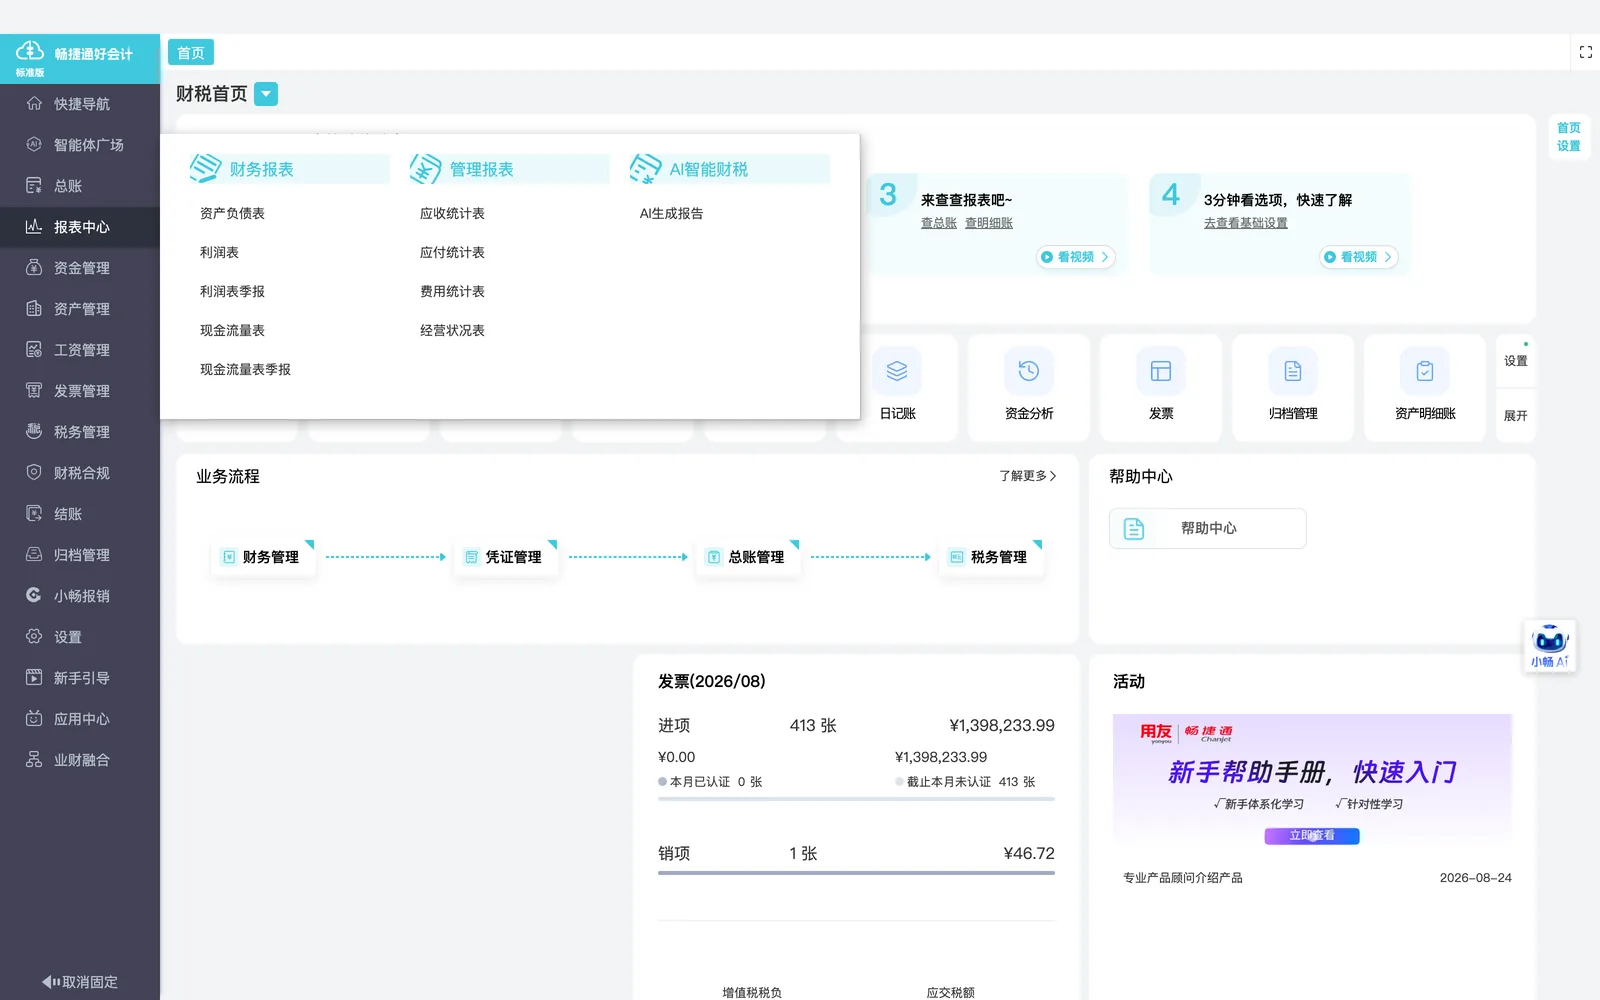Open 利润表 report
The height and width of the screenshot is (1000, 1600).
pyautogui.click(x=219, y=252)
